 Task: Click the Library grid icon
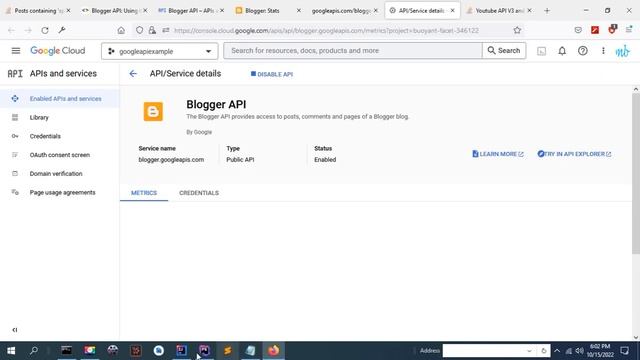tap(15, 118)
